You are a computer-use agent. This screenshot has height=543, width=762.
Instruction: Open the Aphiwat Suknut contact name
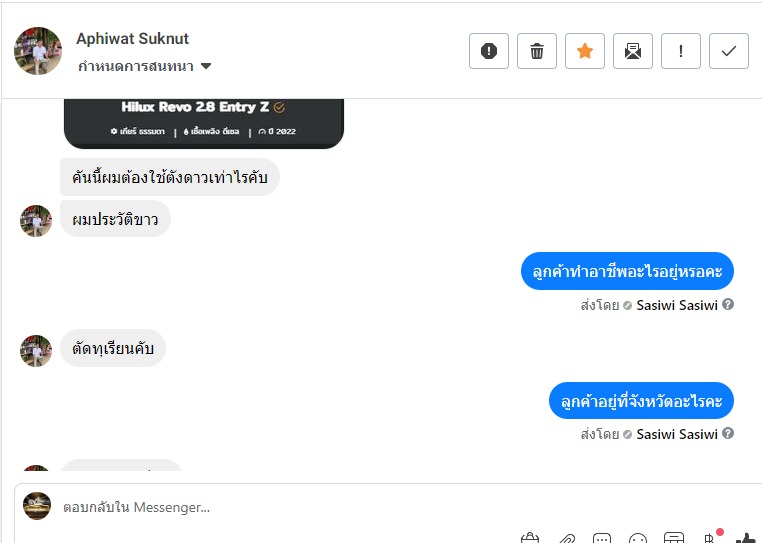tap(132, 39)
